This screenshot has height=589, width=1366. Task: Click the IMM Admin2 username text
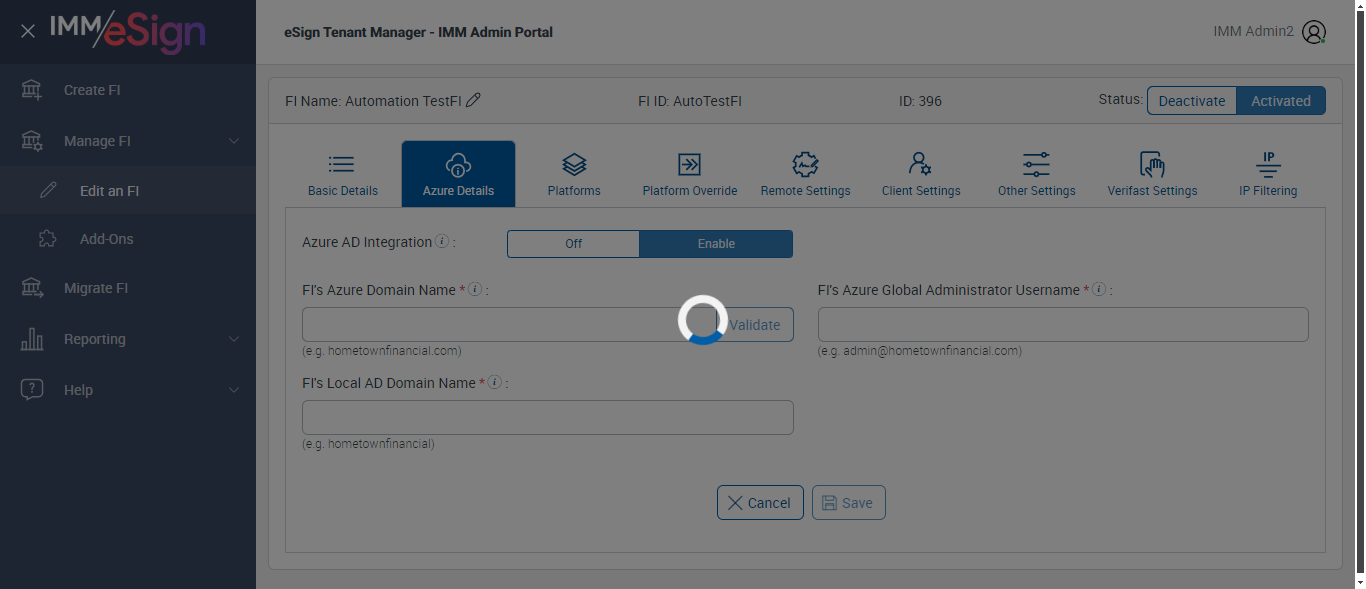(1254, 32)
